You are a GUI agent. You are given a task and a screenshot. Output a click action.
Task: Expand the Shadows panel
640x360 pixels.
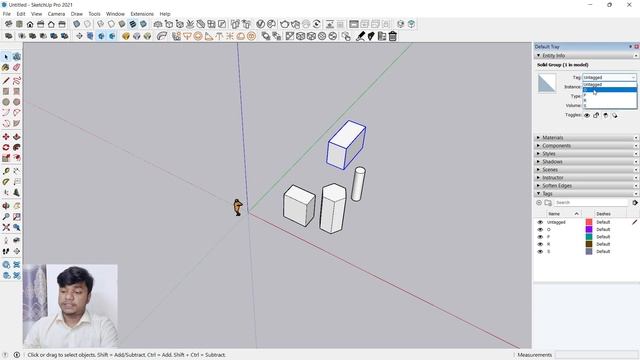[x=538, y=162]
